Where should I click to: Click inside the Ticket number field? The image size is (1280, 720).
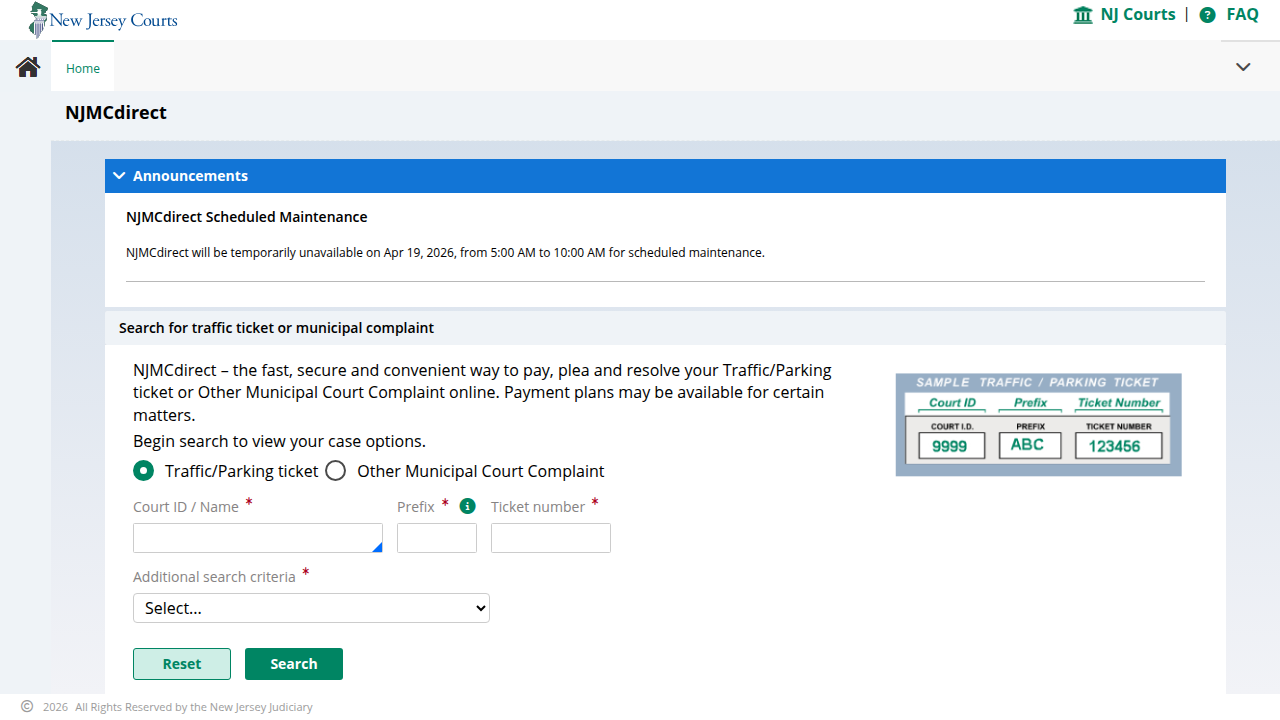tap(550, 537)
